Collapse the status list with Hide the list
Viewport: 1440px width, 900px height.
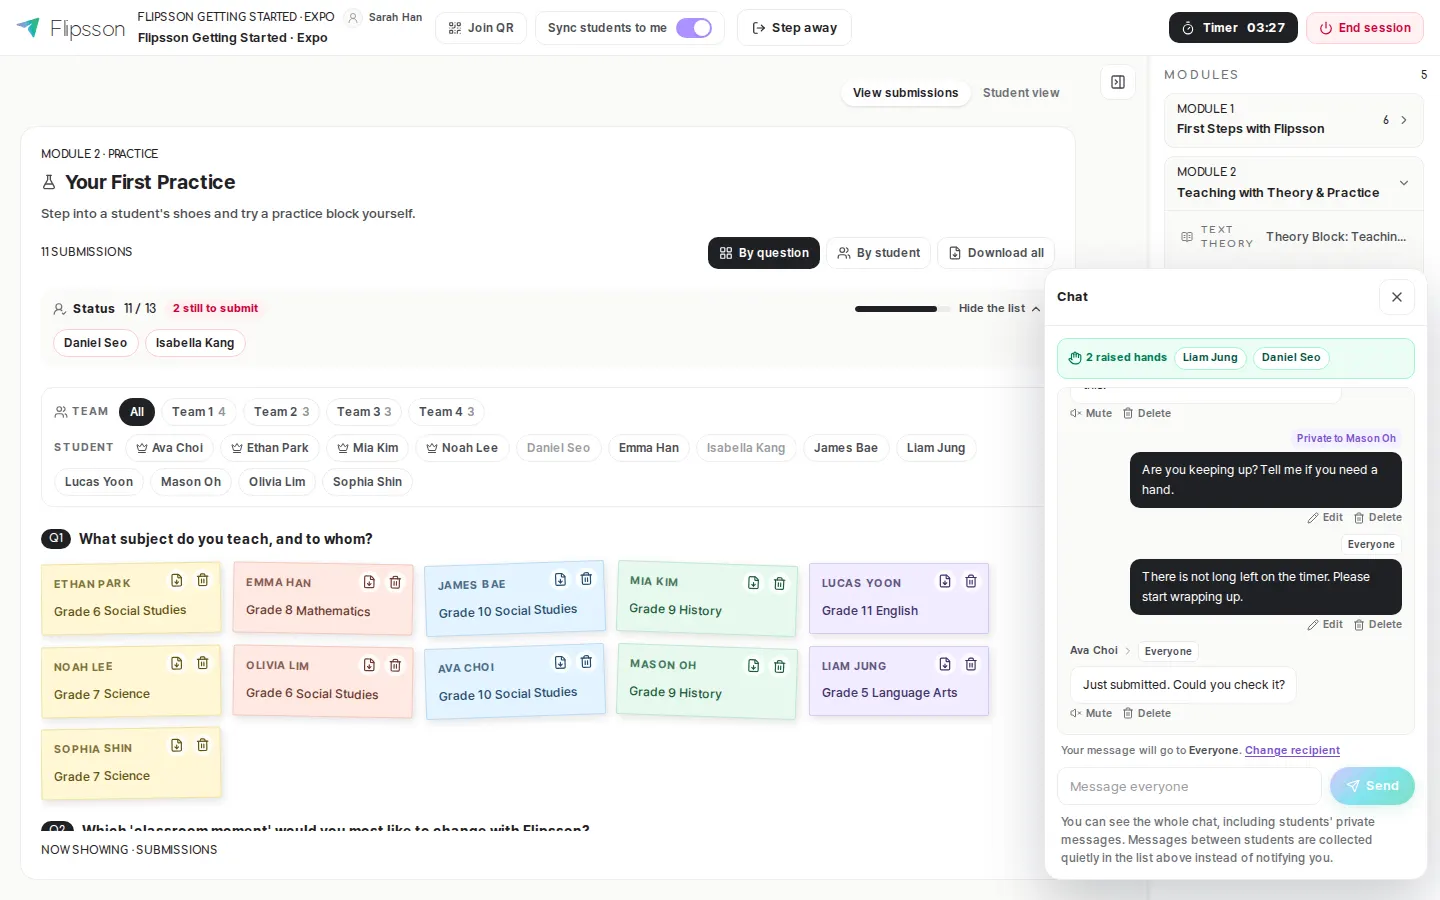coord(999,308)
